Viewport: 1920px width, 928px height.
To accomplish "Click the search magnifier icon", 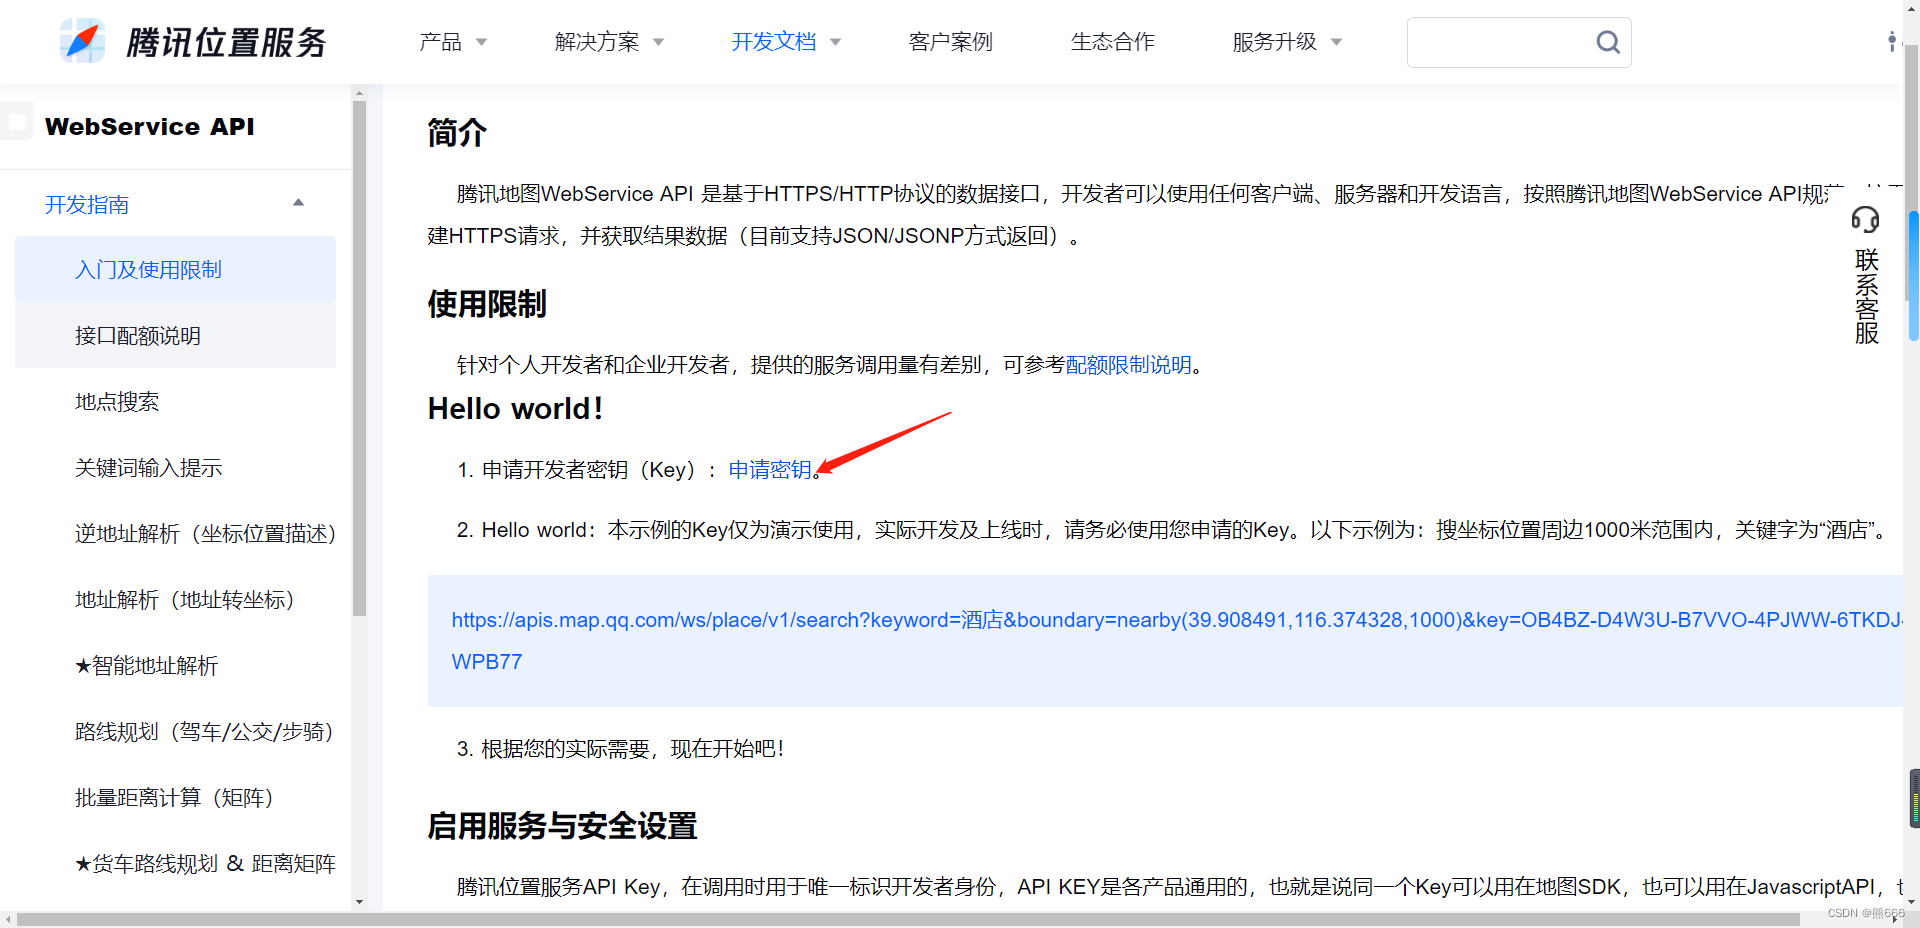I will coord(1607,42).
